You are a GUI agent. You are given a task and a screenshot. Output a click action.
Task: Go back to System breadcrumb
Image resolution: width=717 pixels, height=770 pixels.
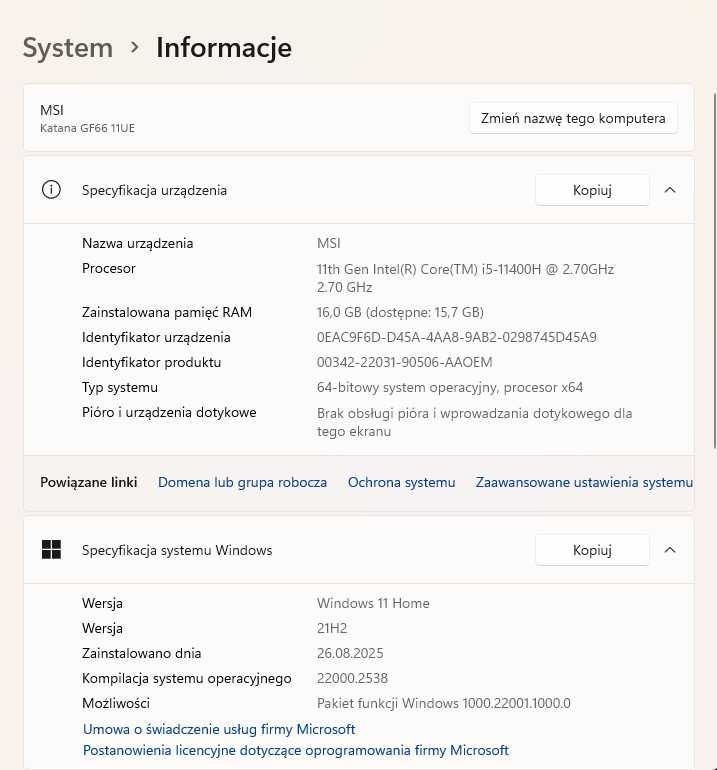tap(68, 48)
